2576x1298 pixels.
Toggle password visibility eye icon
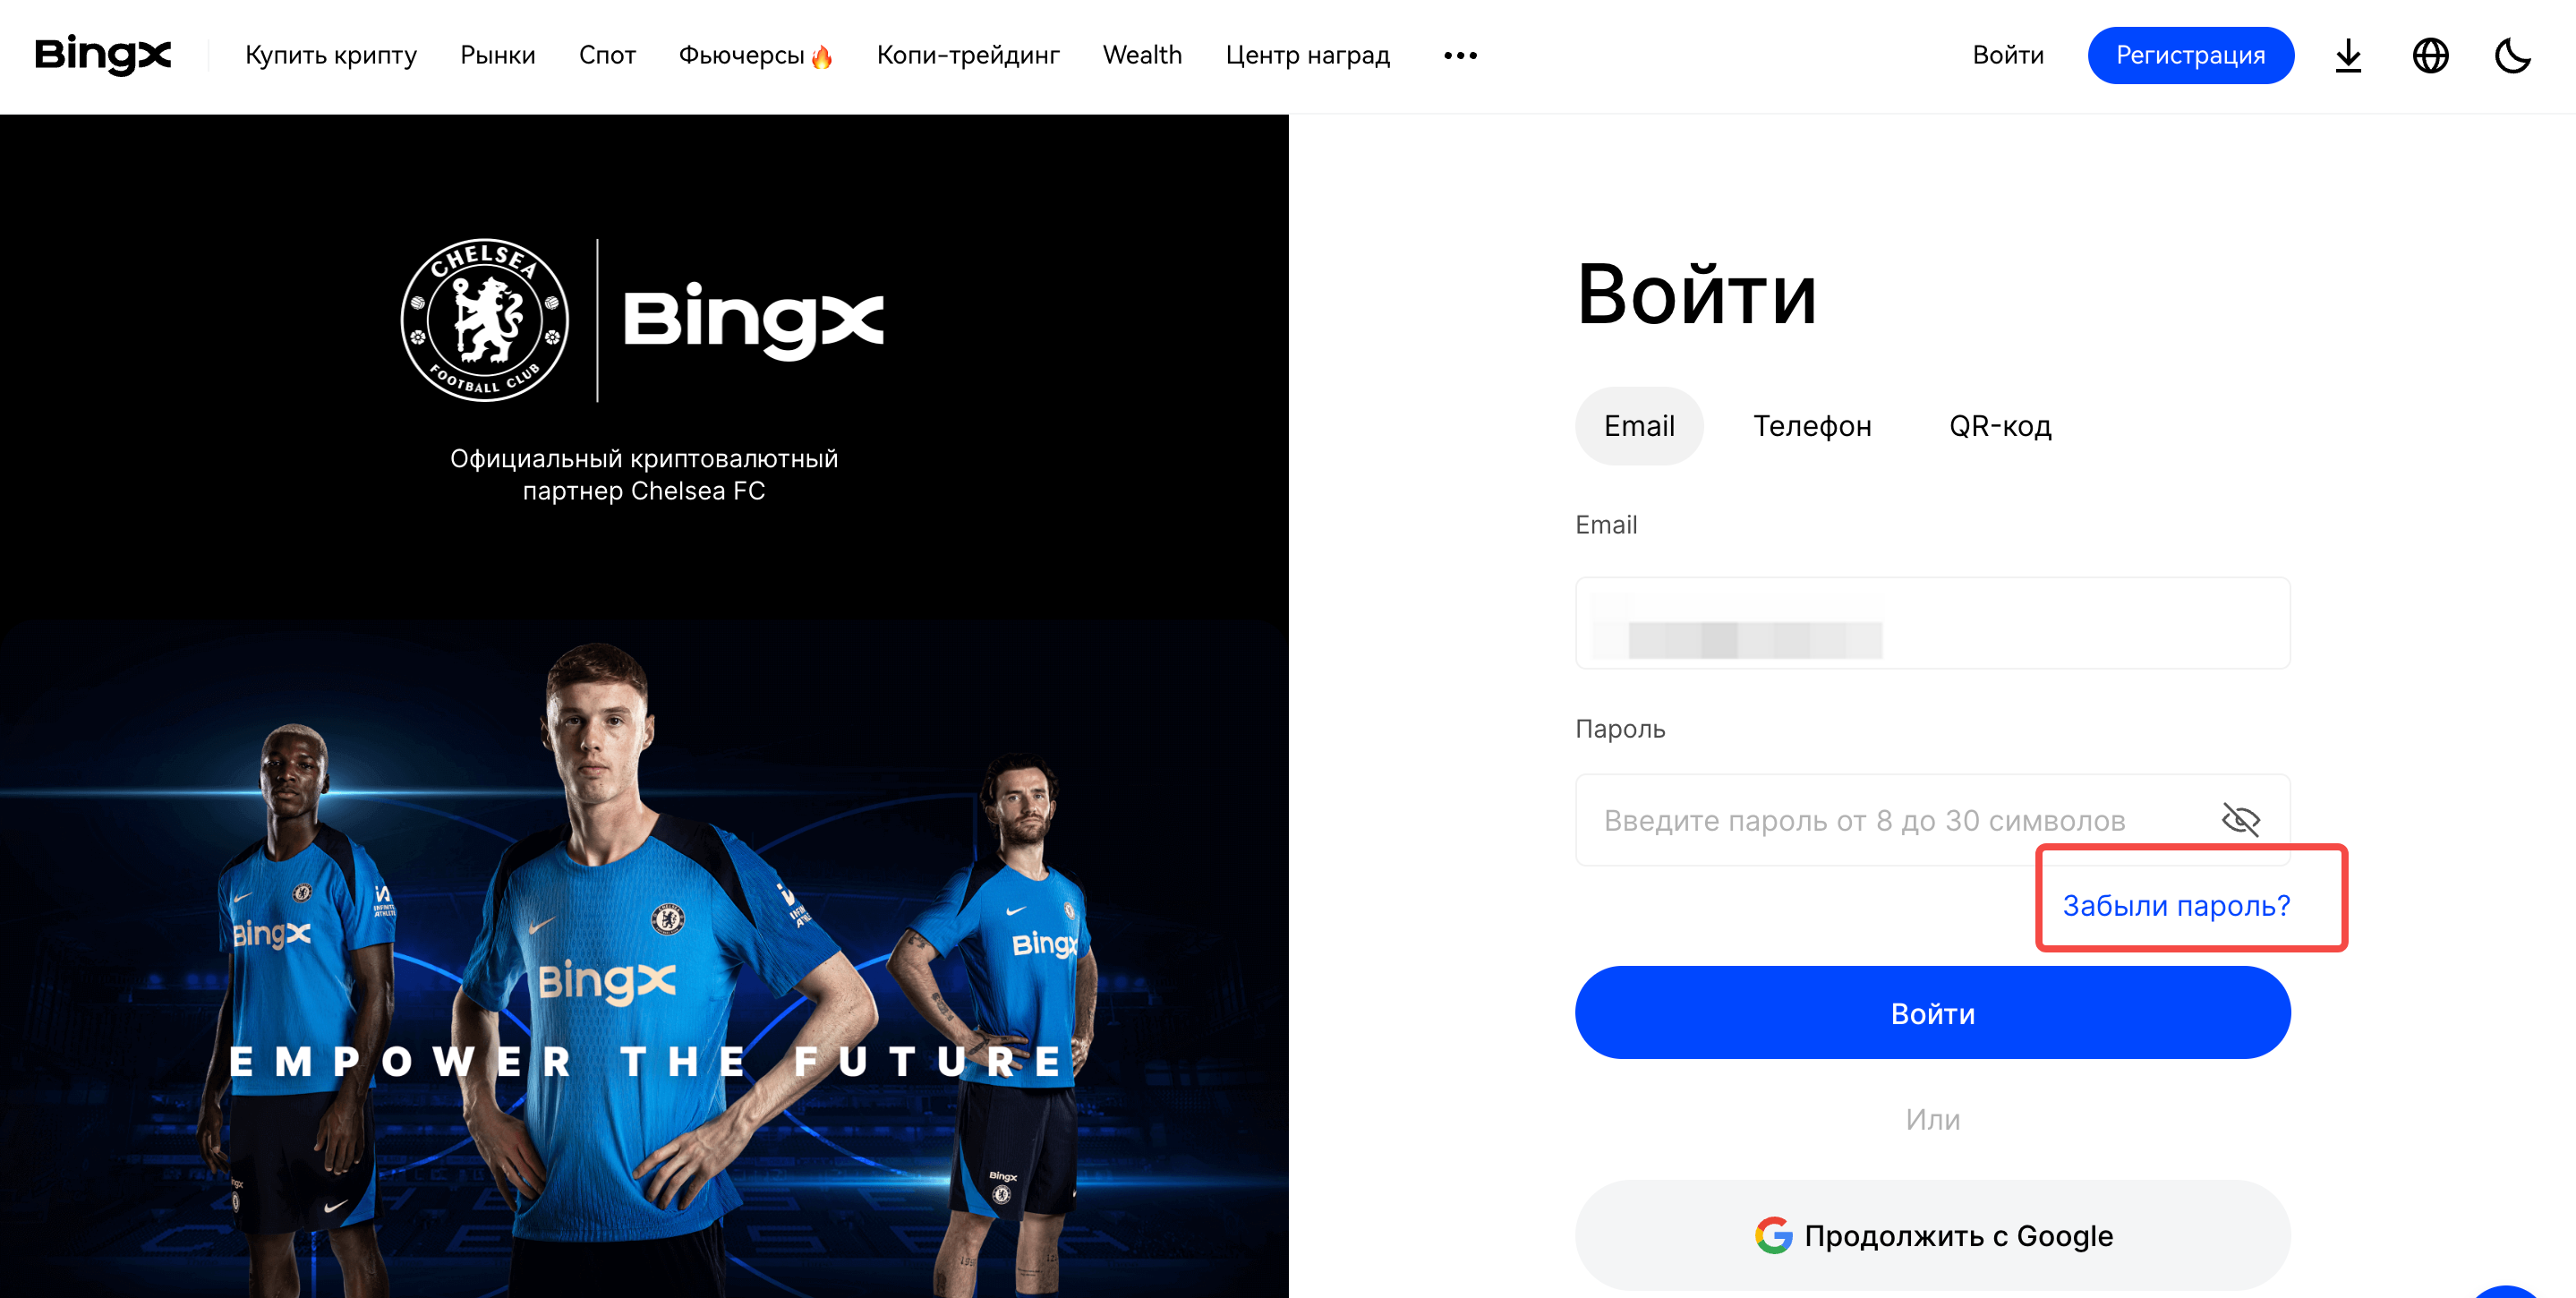[2240, 819]
